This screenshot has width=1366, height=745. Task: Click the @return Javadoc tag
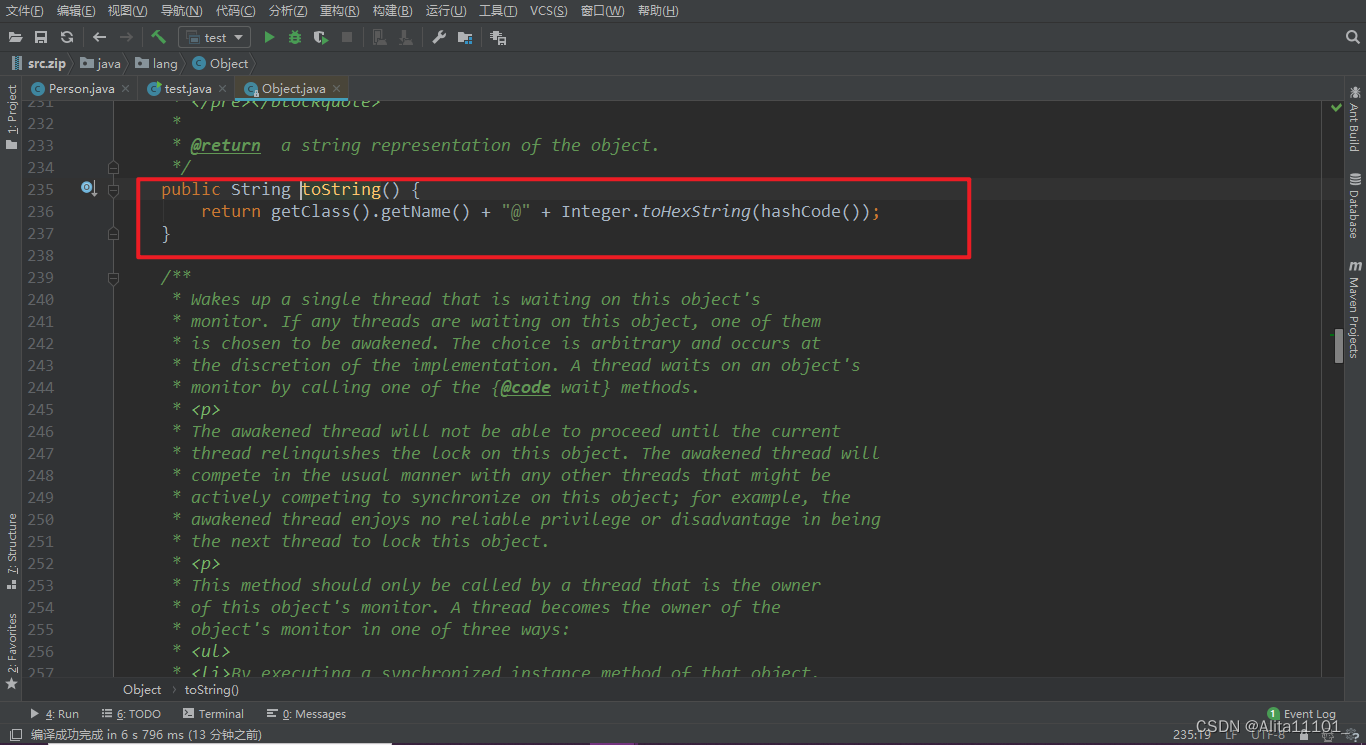(226, 145)
